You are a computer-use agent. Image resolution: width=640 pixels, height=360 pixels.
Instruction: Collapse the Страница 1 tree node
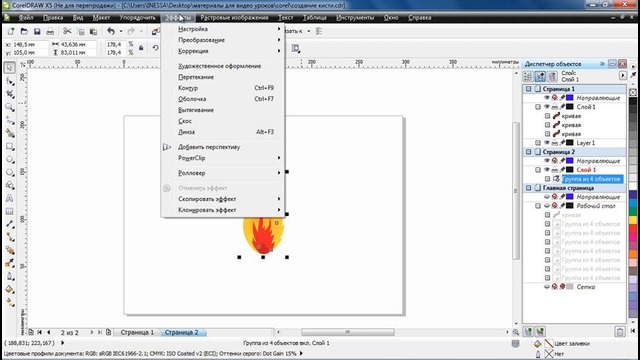coord(529,89)
